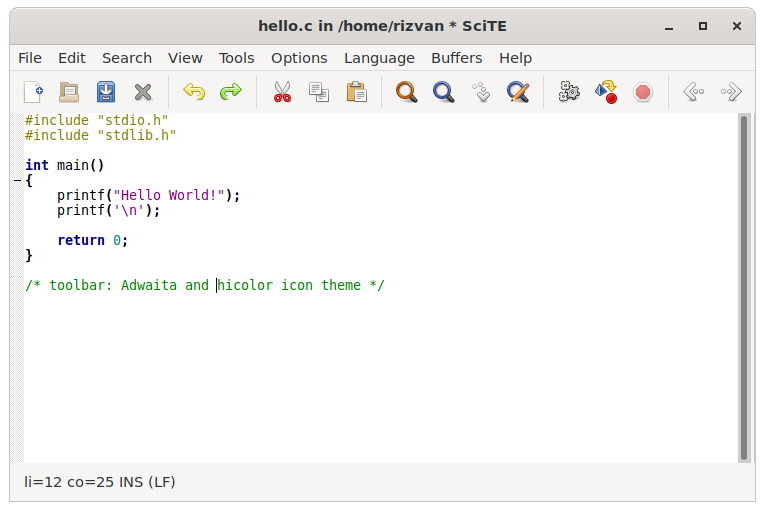765x511 pixels.
Task: Open the Buffers menu
Action: click(x=456, y=58)
